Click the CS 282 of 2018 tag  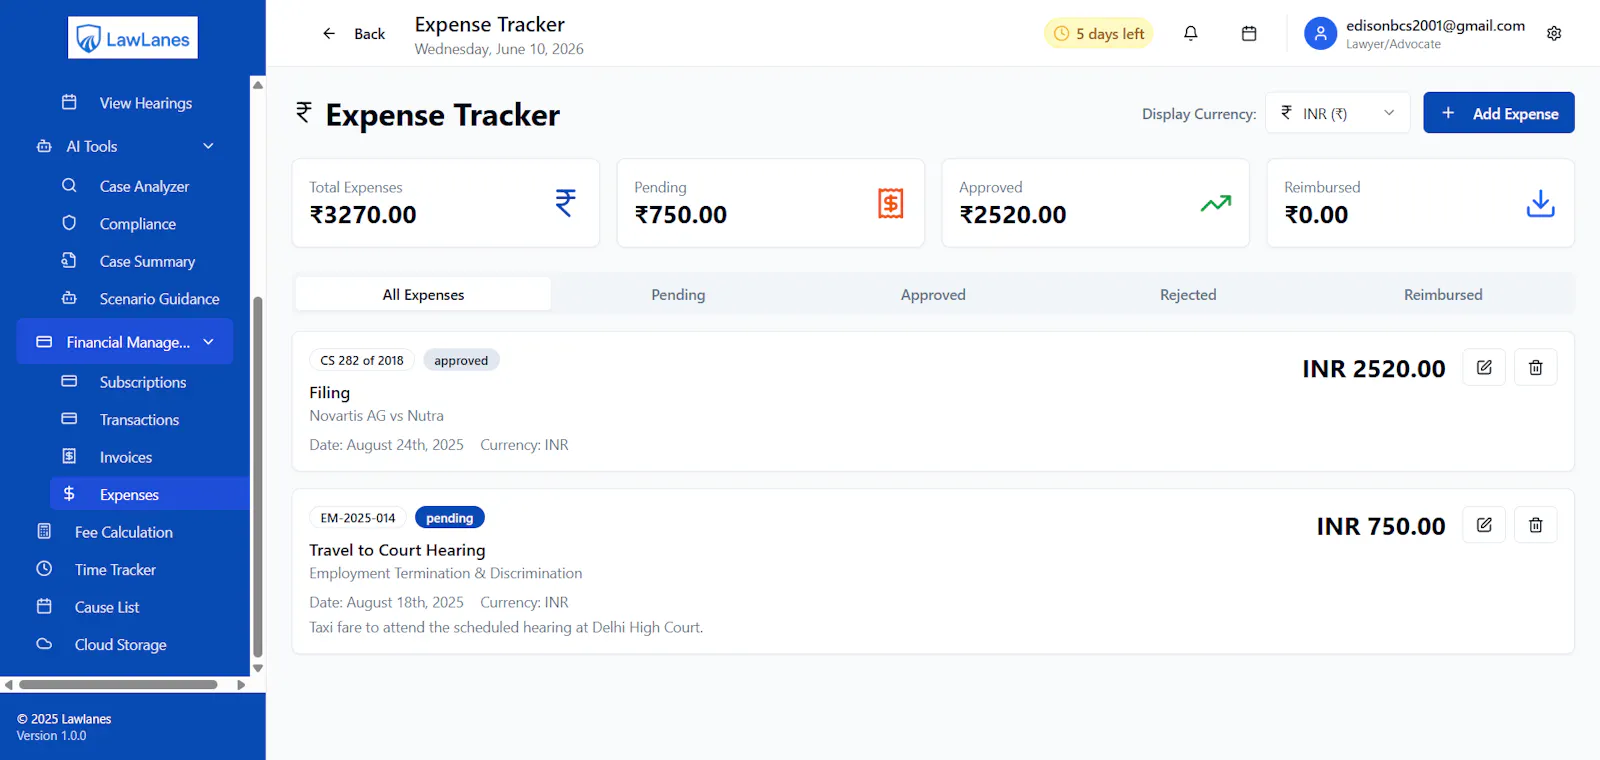tap(362, 360)
